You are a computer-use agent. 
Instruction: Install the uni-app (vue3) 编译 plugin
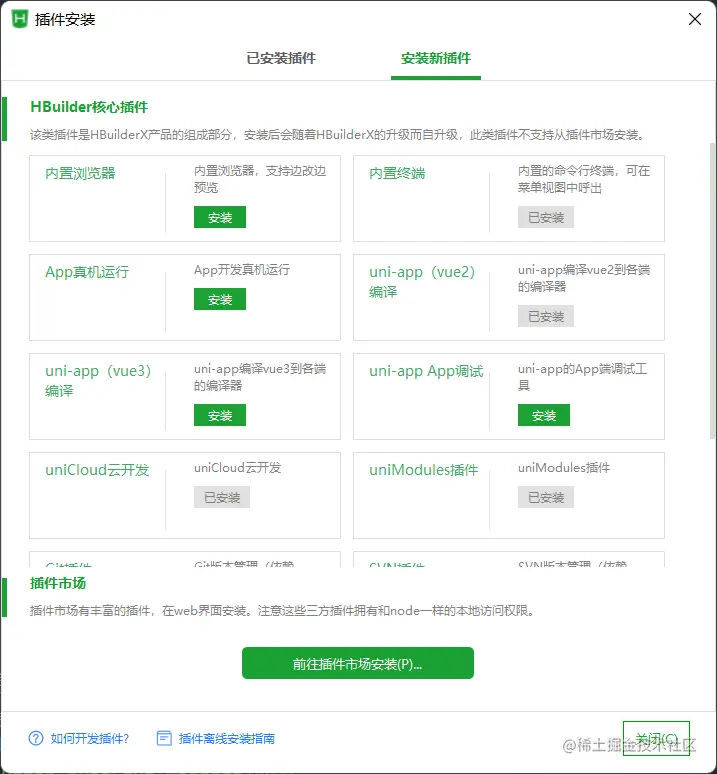[x=220, y=415]
